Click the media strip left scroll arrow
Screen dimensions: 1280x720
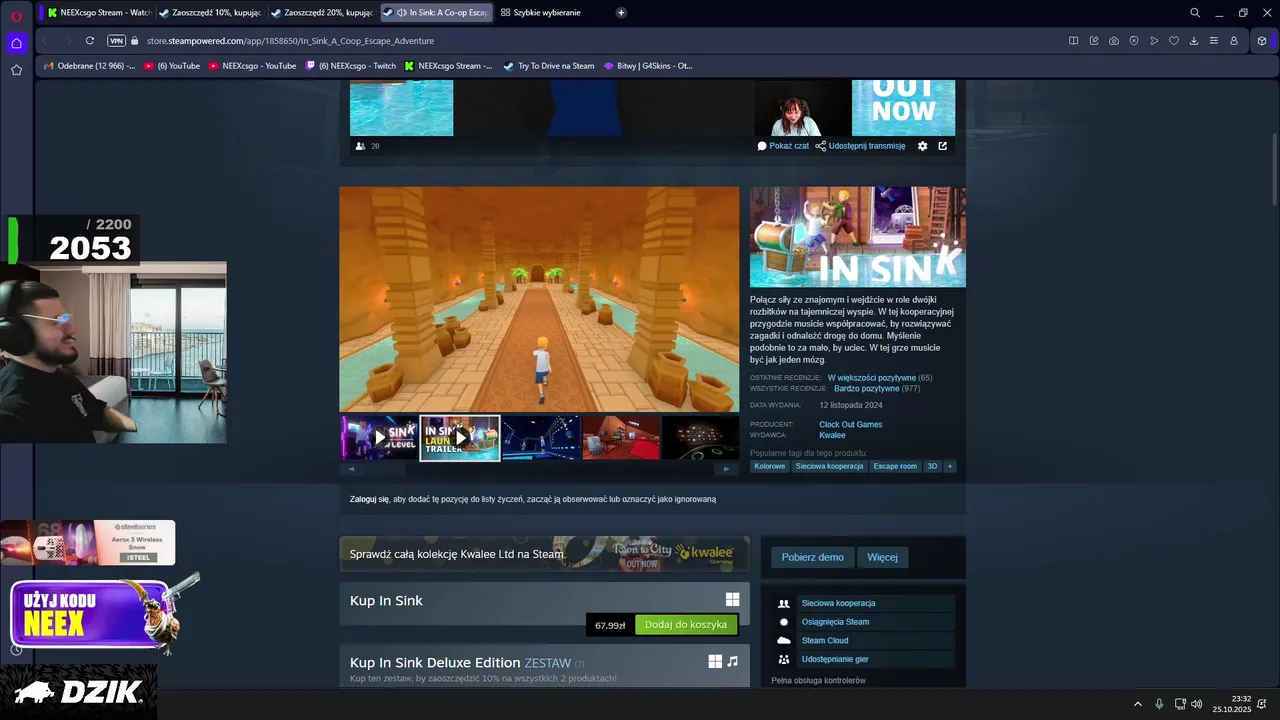tap(350, 468)
